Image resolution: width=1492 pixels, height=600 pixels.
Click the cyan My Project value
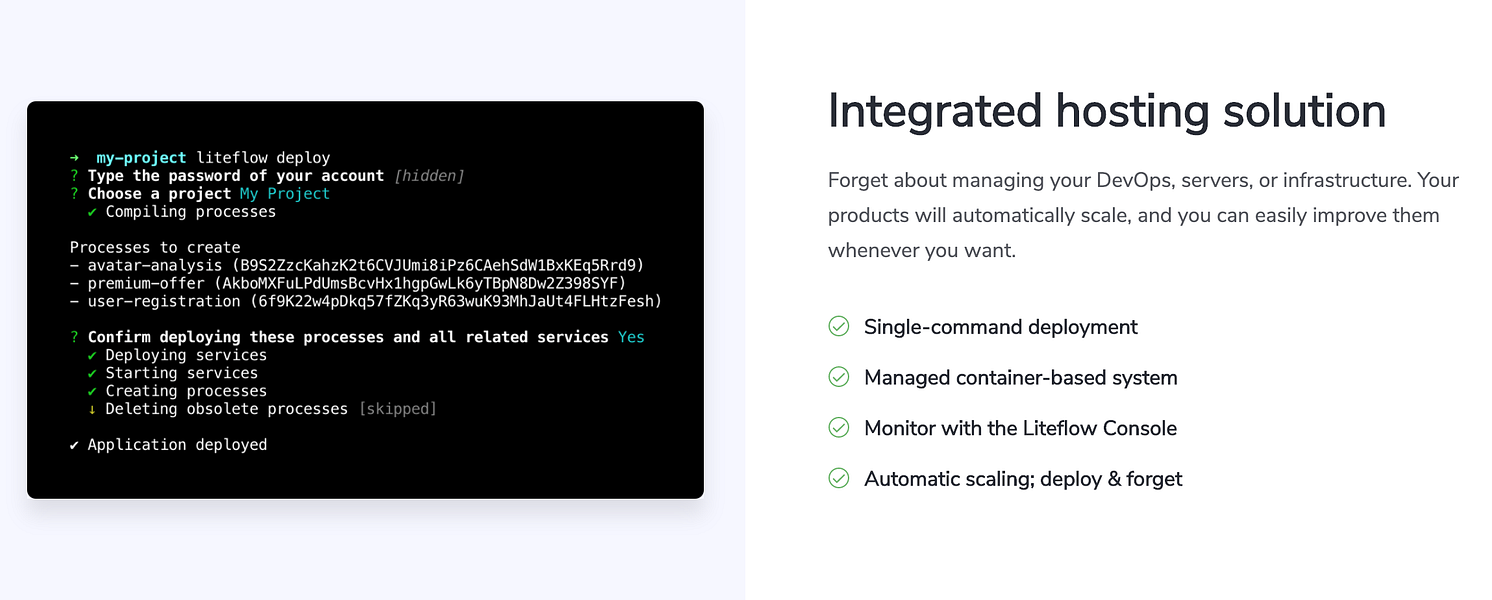(x=285, y=194)
